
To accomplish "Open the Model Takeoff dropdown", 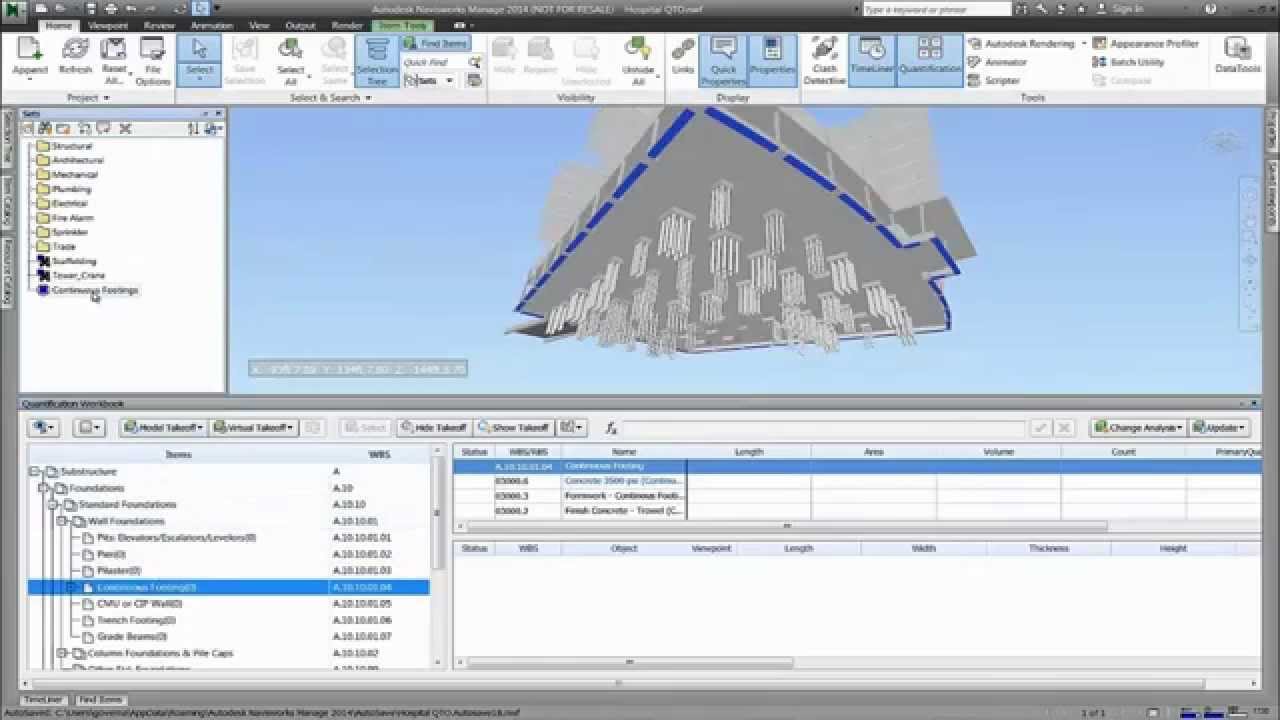I will coord(162,427).
